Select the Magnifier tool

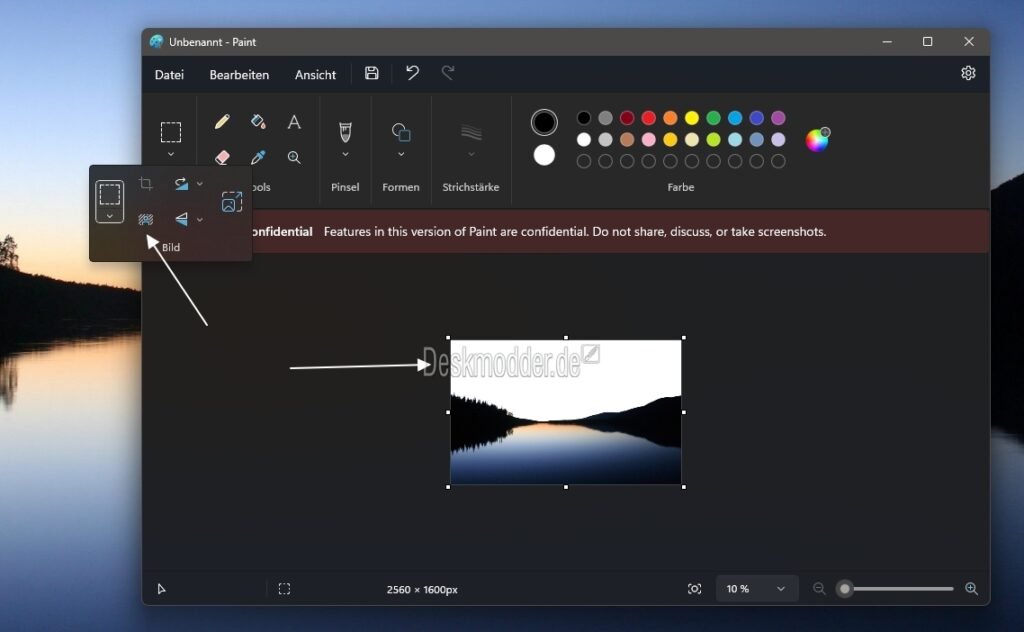click(x=294, y=157)
